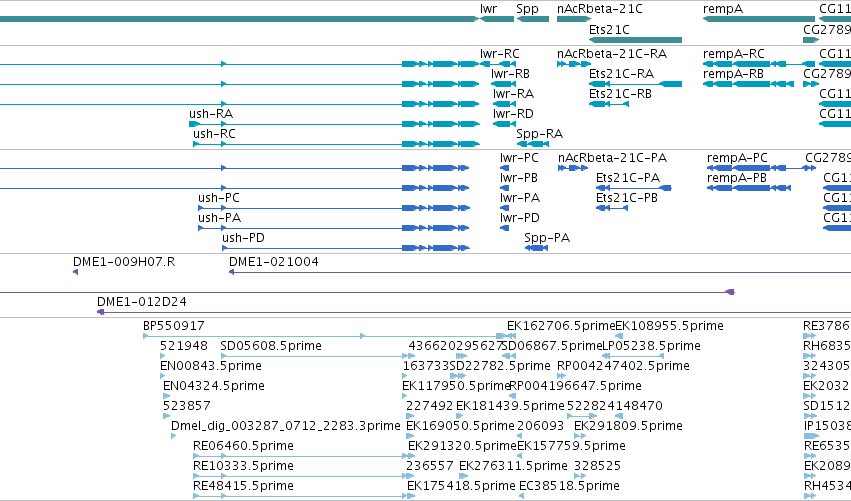Image resolution: width=851 pixels, height=501 pixels.
Task: Open the rempA-PB protein label
Action: (737, 178)
